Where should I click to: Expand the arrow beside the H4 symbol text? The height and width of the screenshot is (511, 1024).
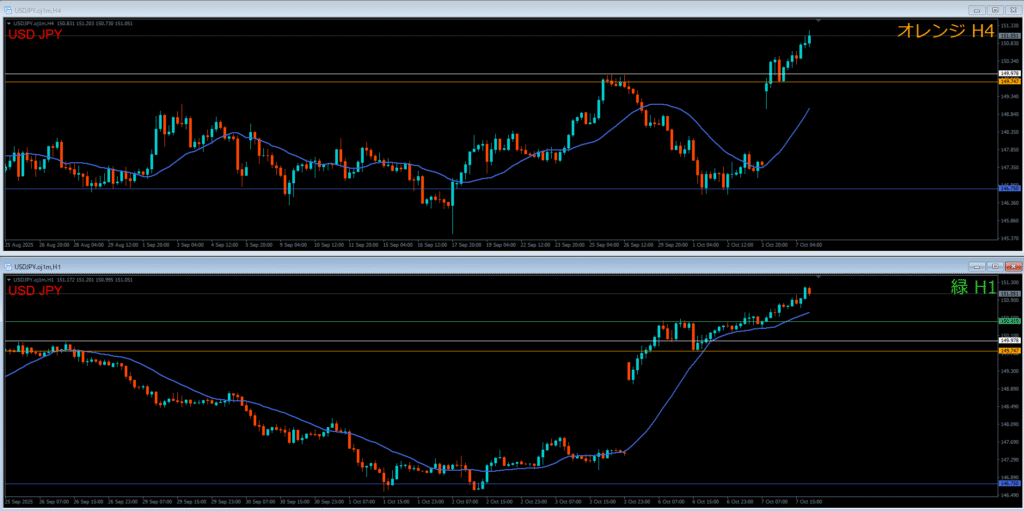(x=8, y=22)
